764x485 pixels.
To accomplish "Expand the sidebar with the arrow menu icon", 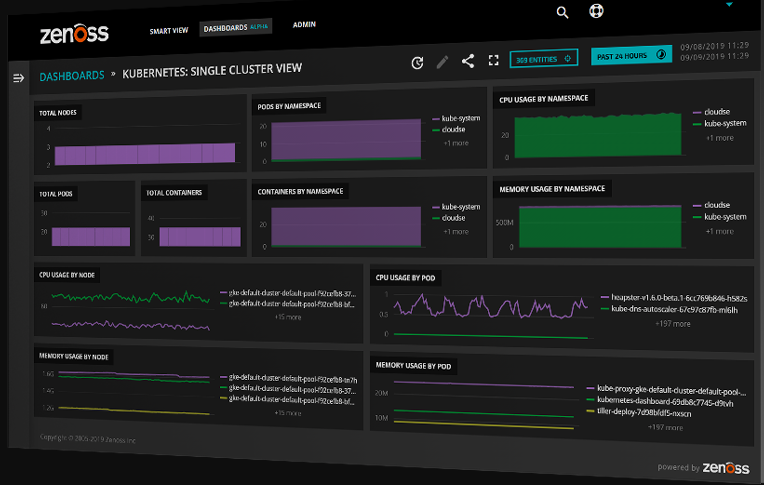I will (x=18, y=77).
